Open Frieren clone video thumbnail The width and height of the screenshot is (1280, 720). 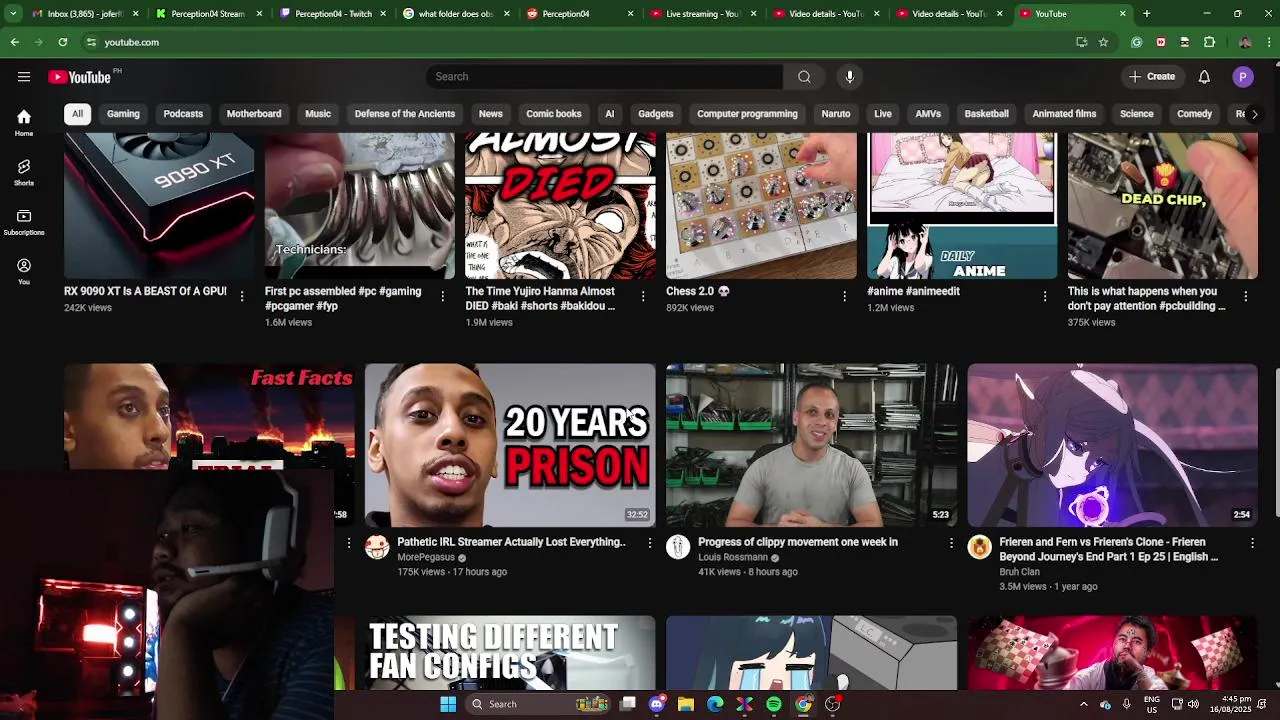pos(1112,445)
